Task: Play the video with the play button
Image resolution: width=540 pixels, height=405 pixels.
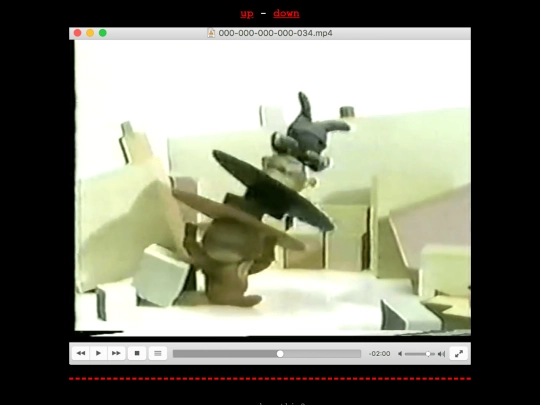Action: (x=98, y=353)
